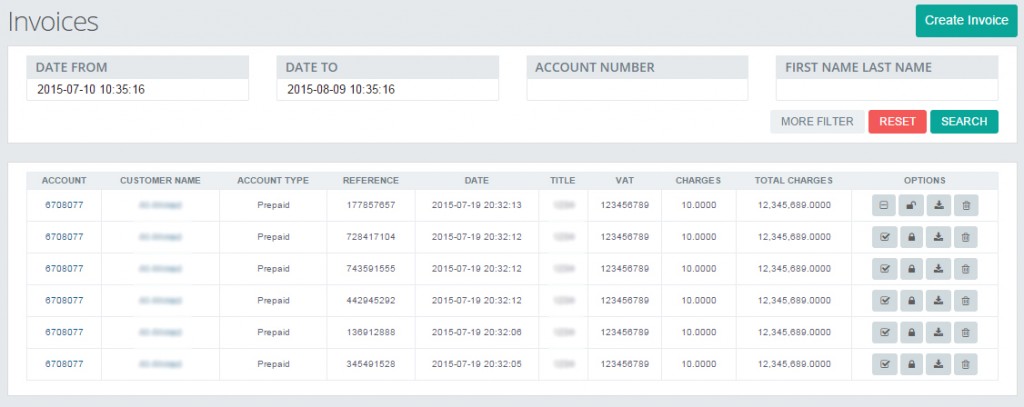Screen dimensions: 1024x407
Task: Toggle the checkmark option for reference 345491528
Action: click(884, 364)
